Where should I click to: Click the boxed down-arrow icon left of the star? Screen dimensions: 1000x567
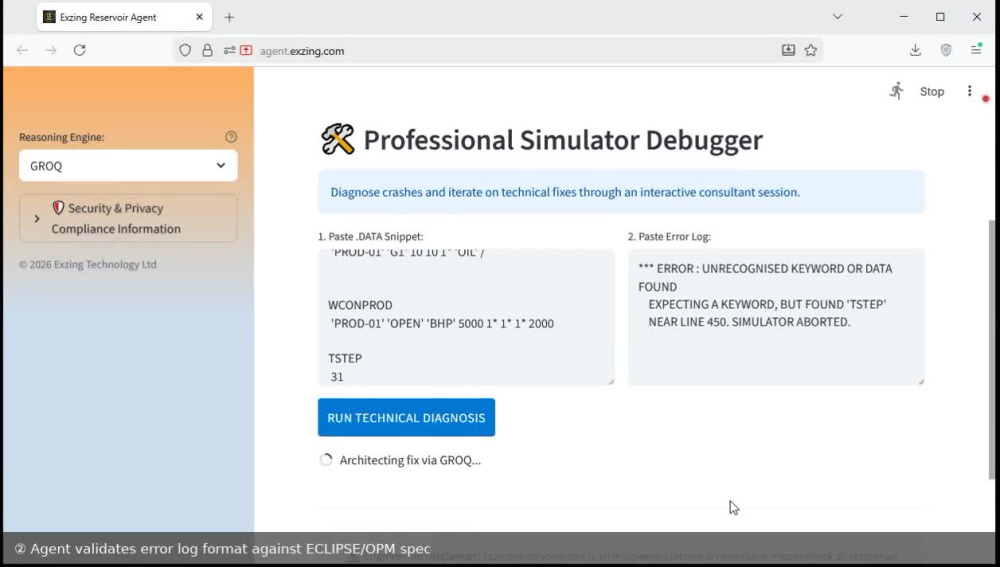click(x=788, y=50)
